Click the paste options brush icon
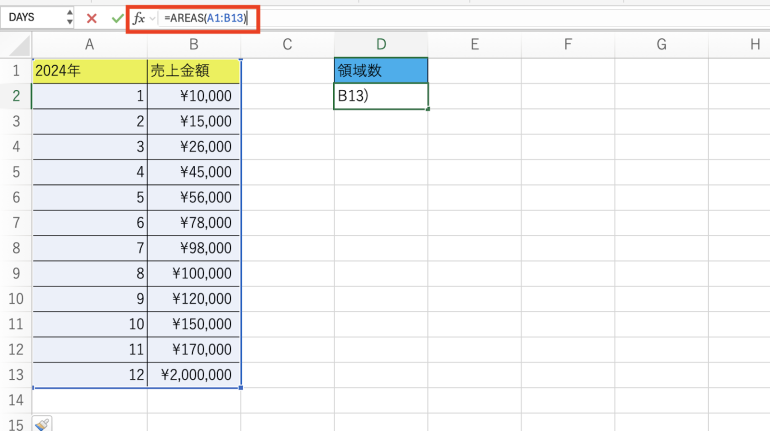This screenshot has width=770, height=431. [x=41, y=424]
